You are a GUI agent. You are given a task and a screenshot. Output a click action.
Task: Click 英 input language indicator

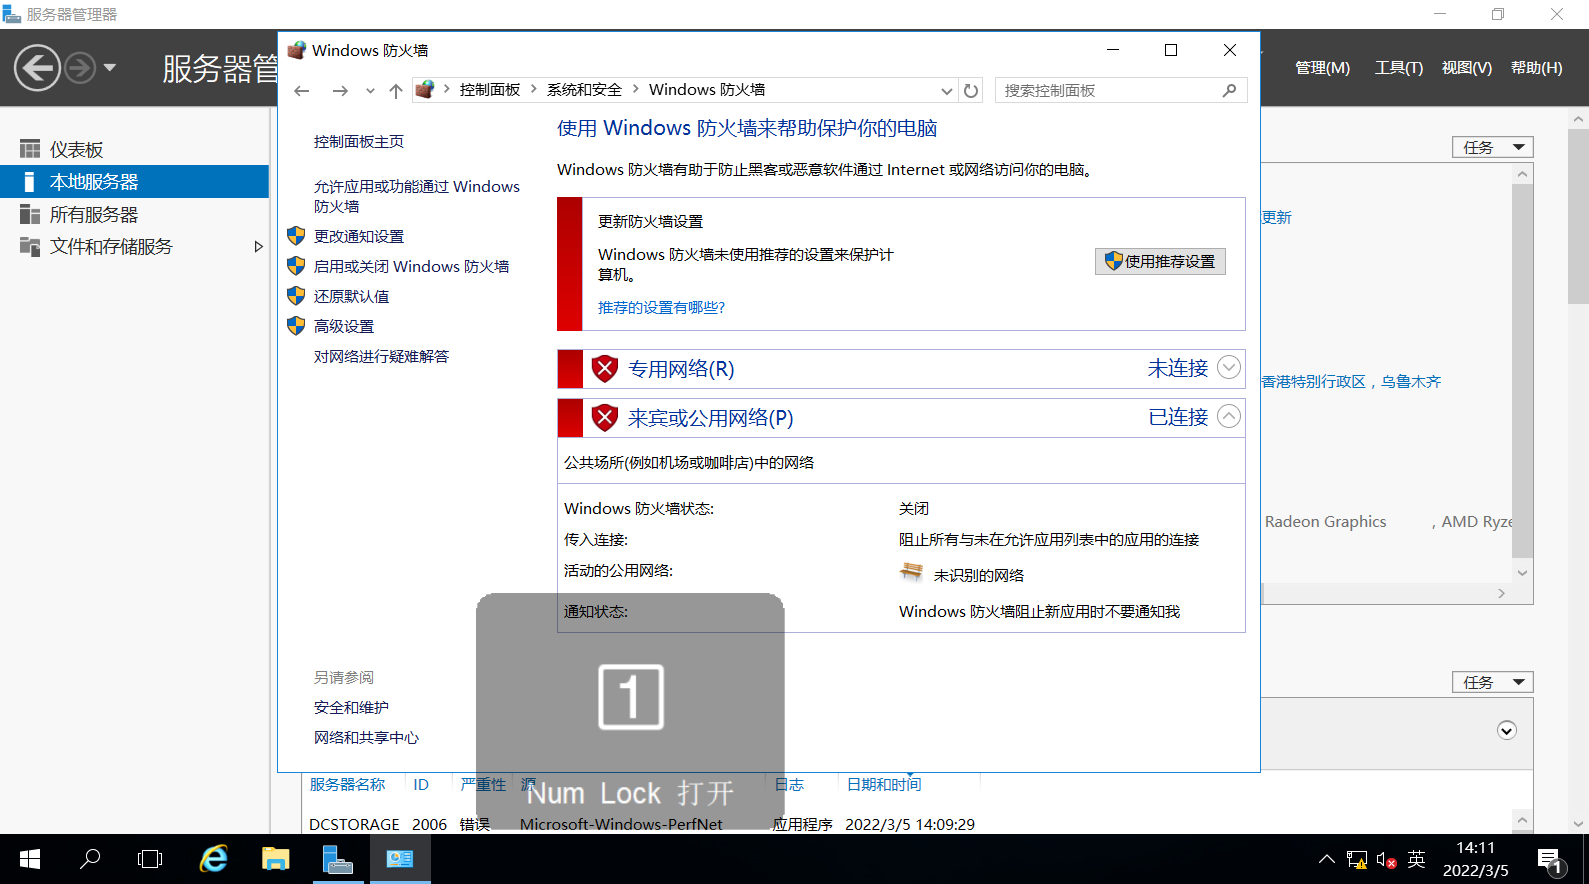1416,859
